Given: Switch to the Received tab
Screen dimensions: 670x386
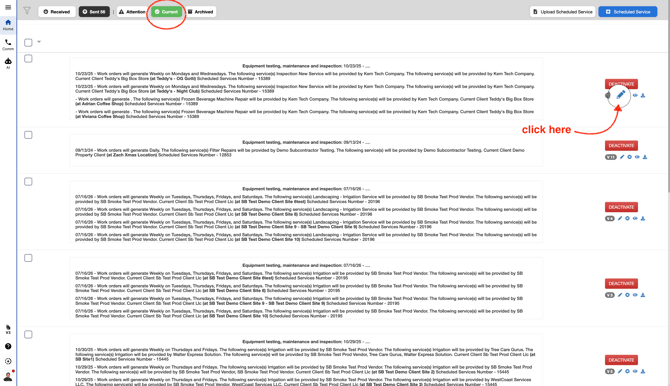Looking at the screenshot, I should [57, 12].
